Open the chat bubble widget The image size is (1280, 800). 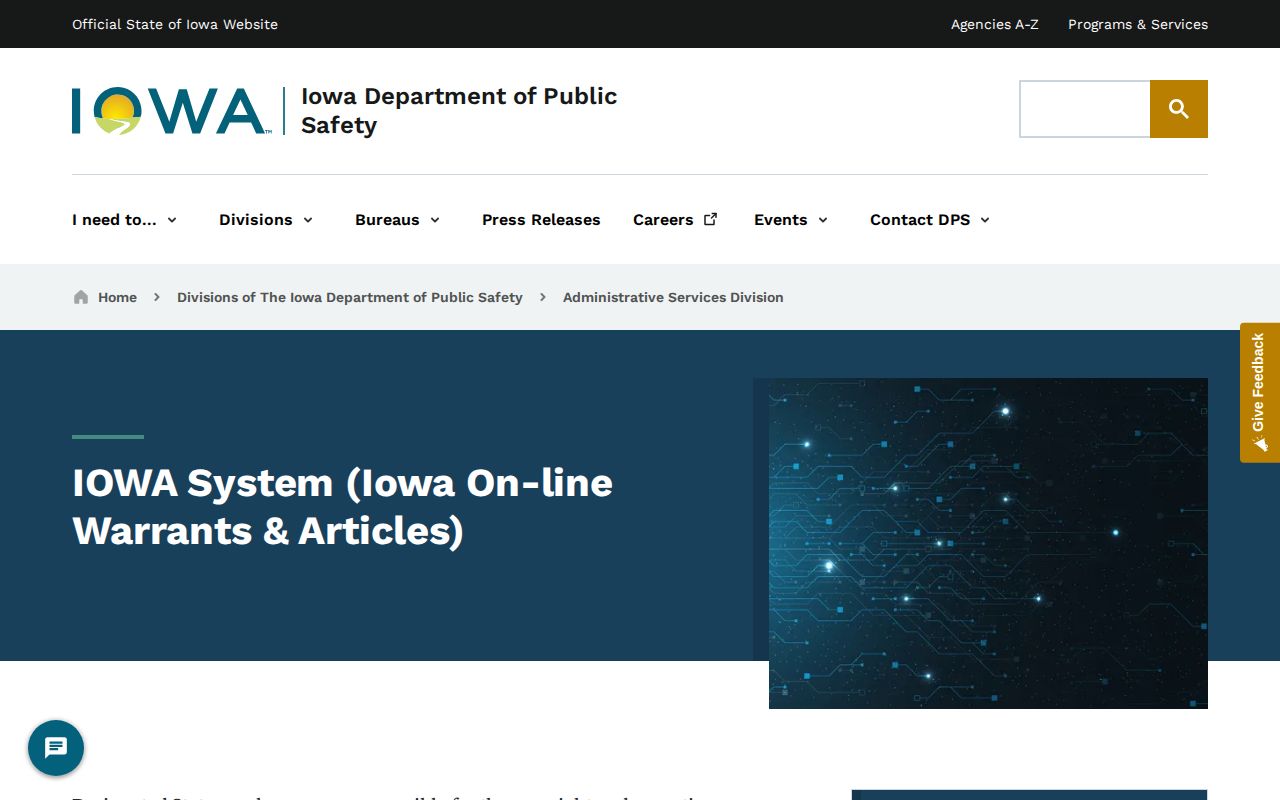(x=56, y=748)
